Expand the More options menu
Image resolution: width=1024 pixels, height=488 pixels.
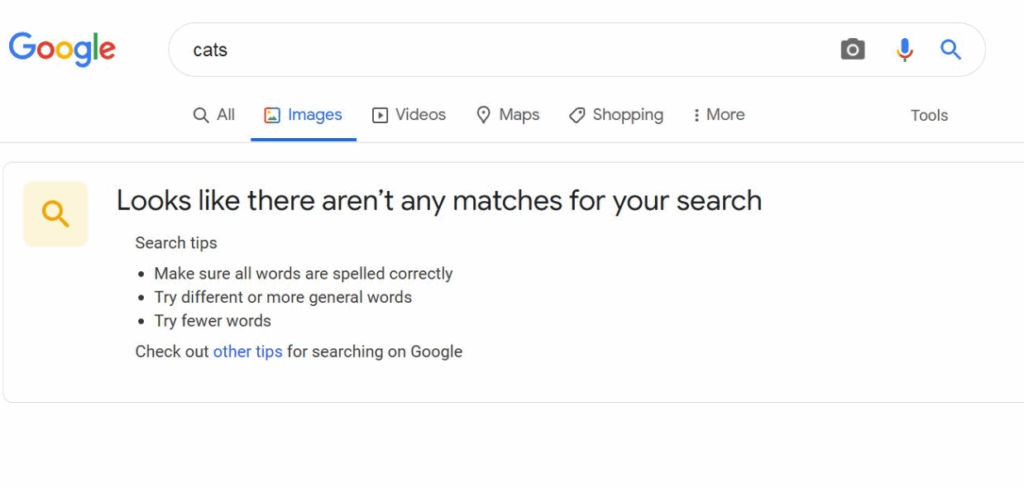coord(718,115)
